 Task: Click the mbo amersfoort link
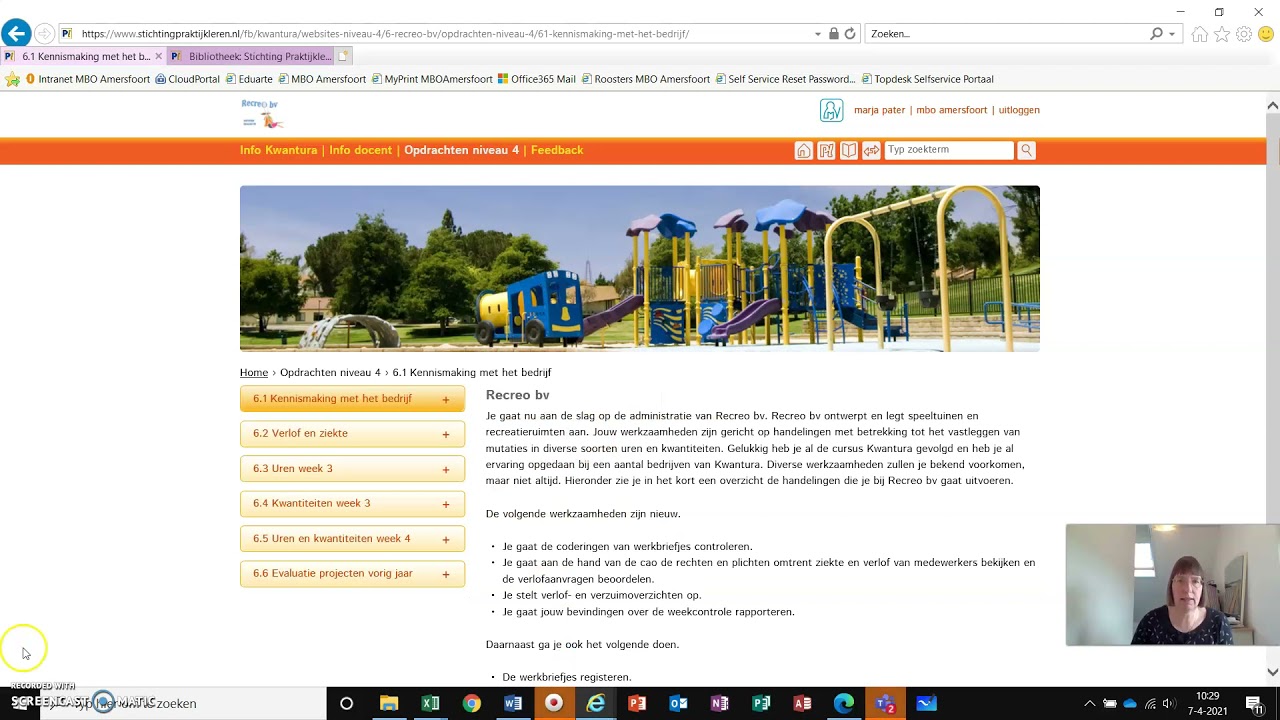click(951, 110)
